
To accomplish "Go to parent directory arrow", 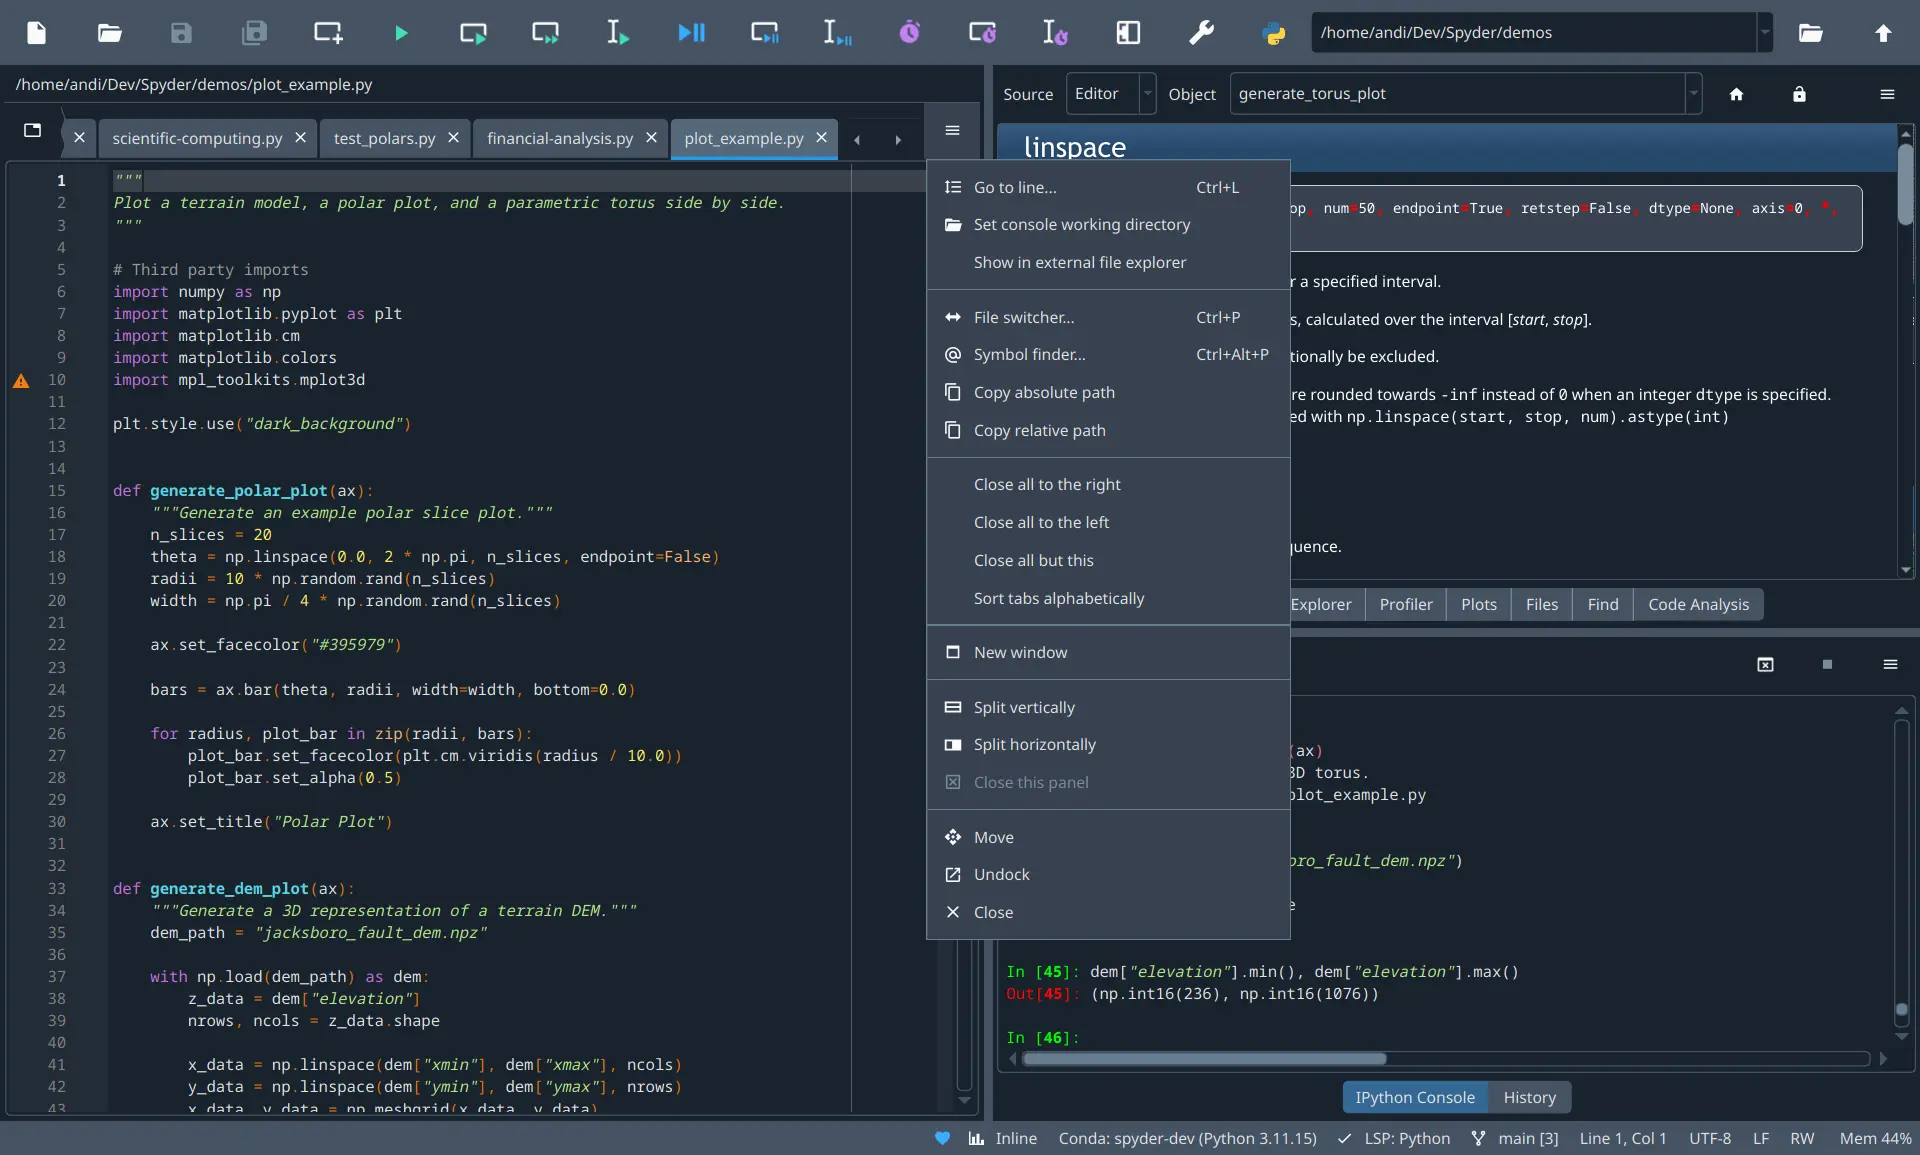I will coord(1883,33).
